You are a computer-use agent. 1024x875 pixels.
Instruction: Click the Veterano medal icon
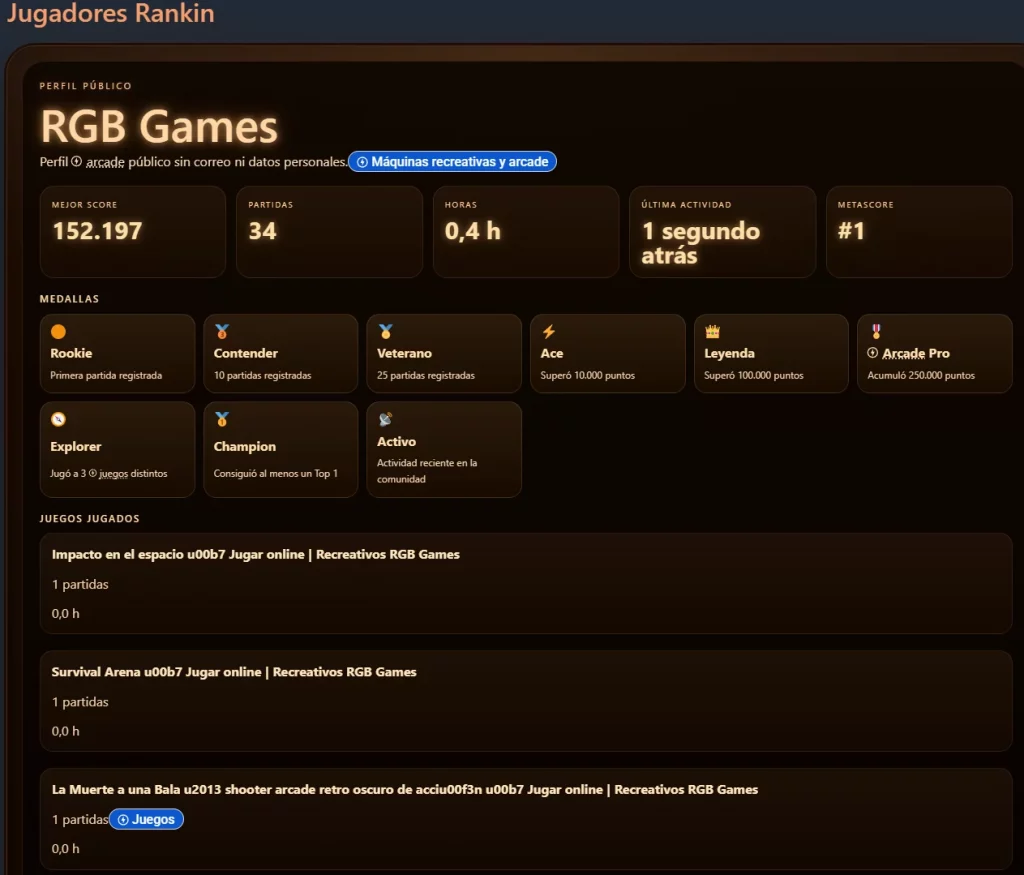[385, 332]
